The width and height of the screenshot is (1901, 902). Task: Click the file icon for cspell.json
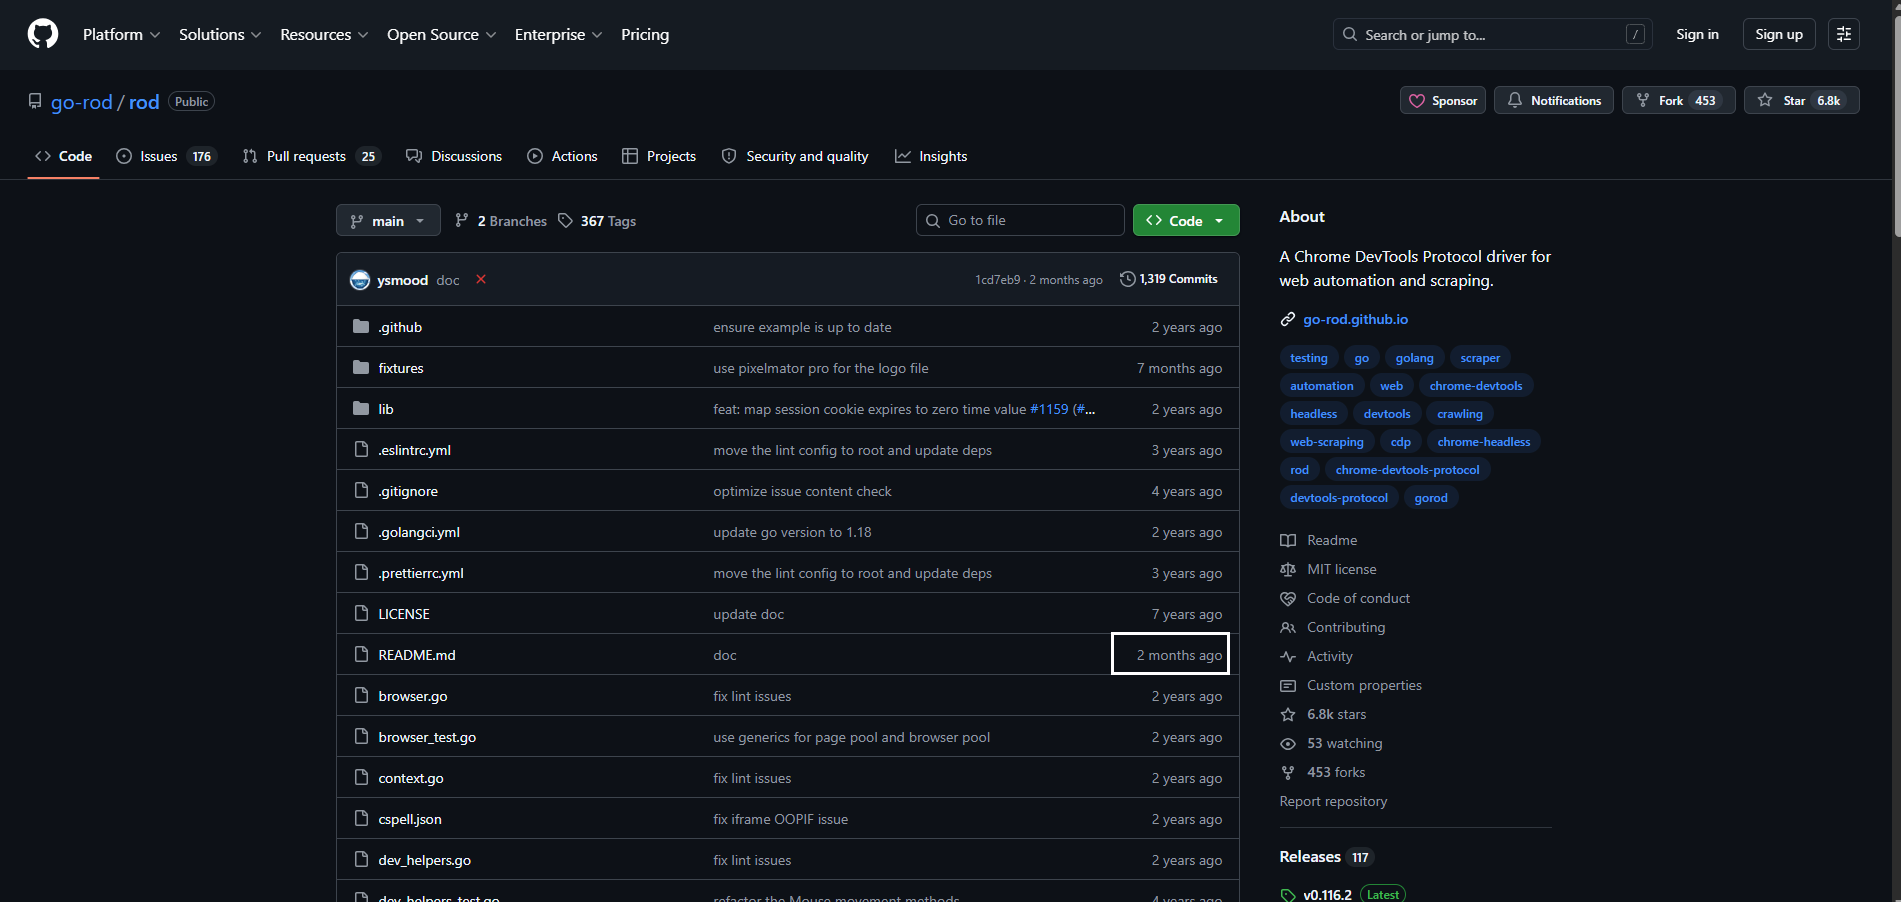pos(361,819)
